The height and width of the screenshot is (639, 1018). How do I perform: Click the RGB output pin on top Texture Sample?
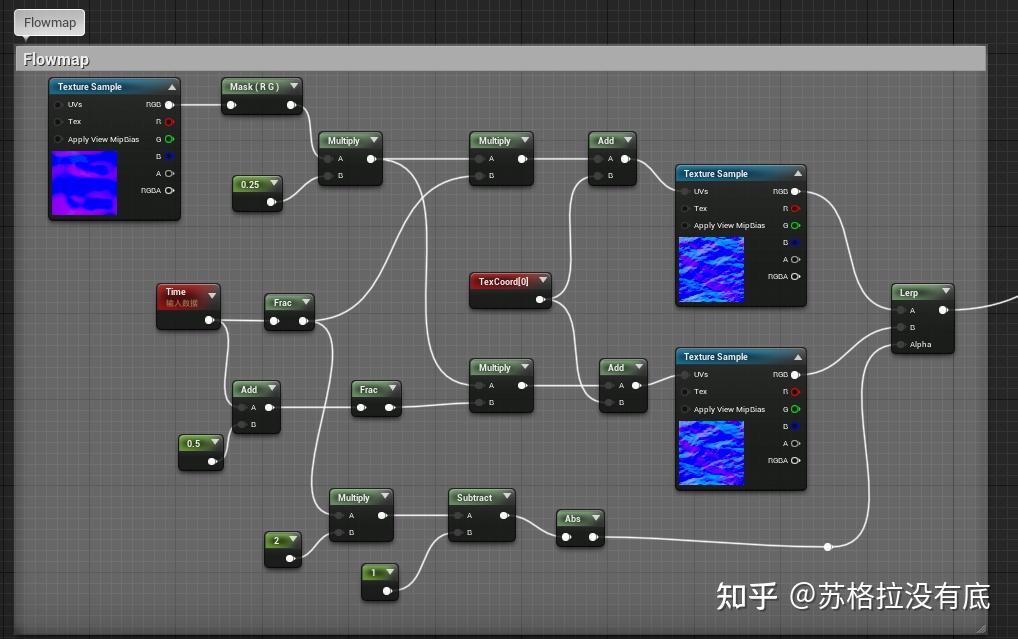tap(168, 104)
